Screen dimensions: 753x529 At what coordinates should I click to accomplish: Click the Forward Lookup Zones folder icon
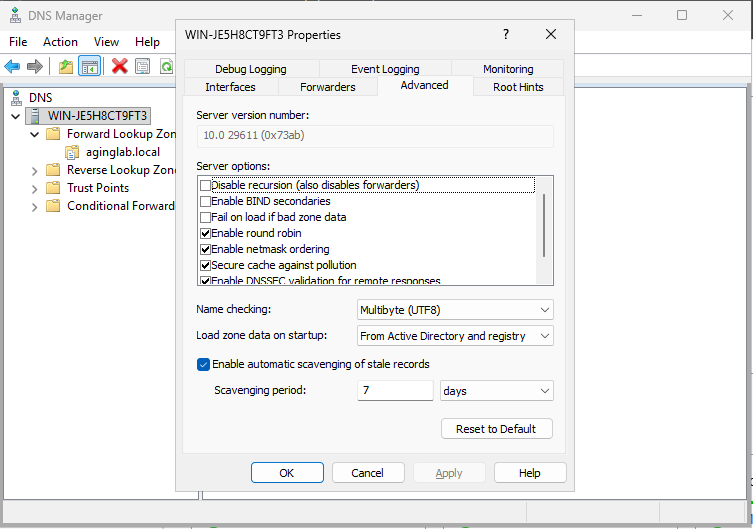pyautogui.click(x=53, y=133)
